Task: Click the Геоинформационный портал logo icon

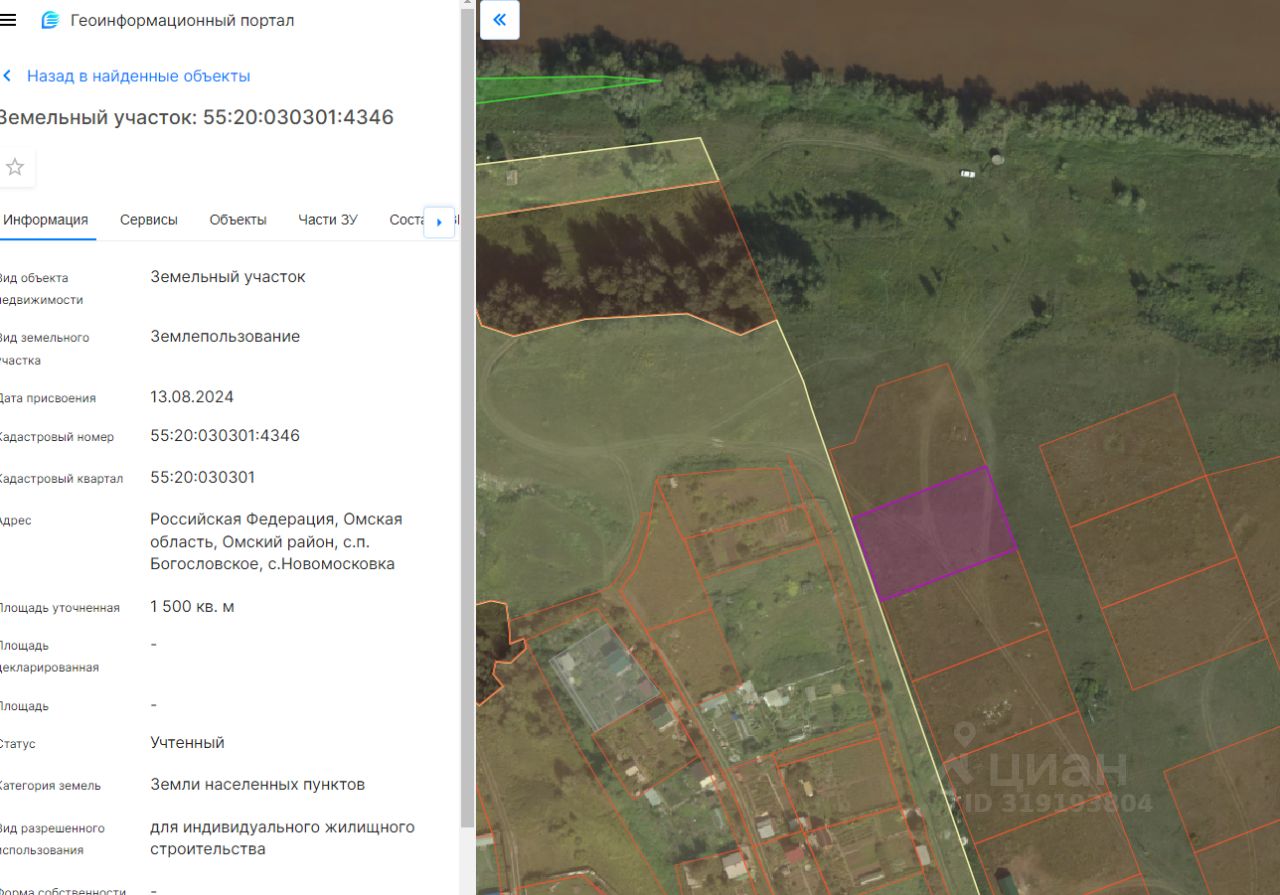Action: (50, 20)
